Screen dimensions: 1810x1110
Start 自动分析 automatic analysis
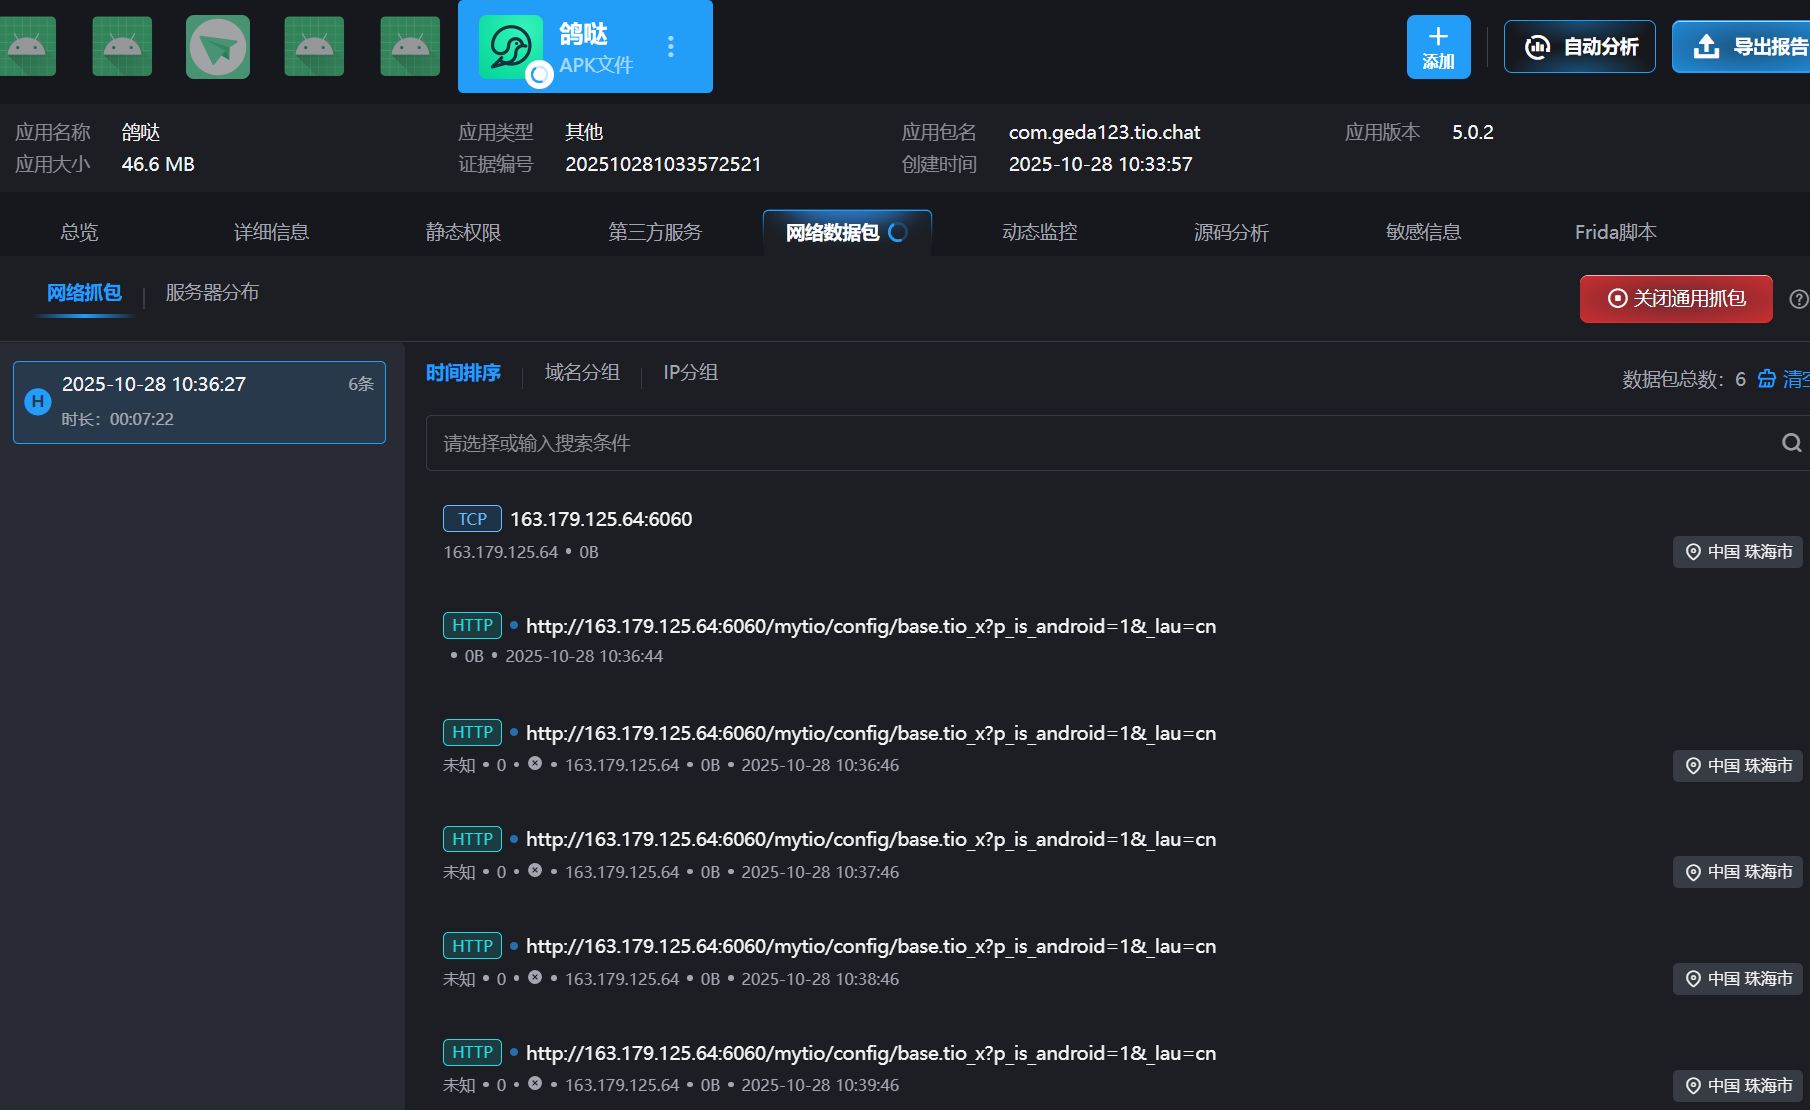coord(1580,47)
